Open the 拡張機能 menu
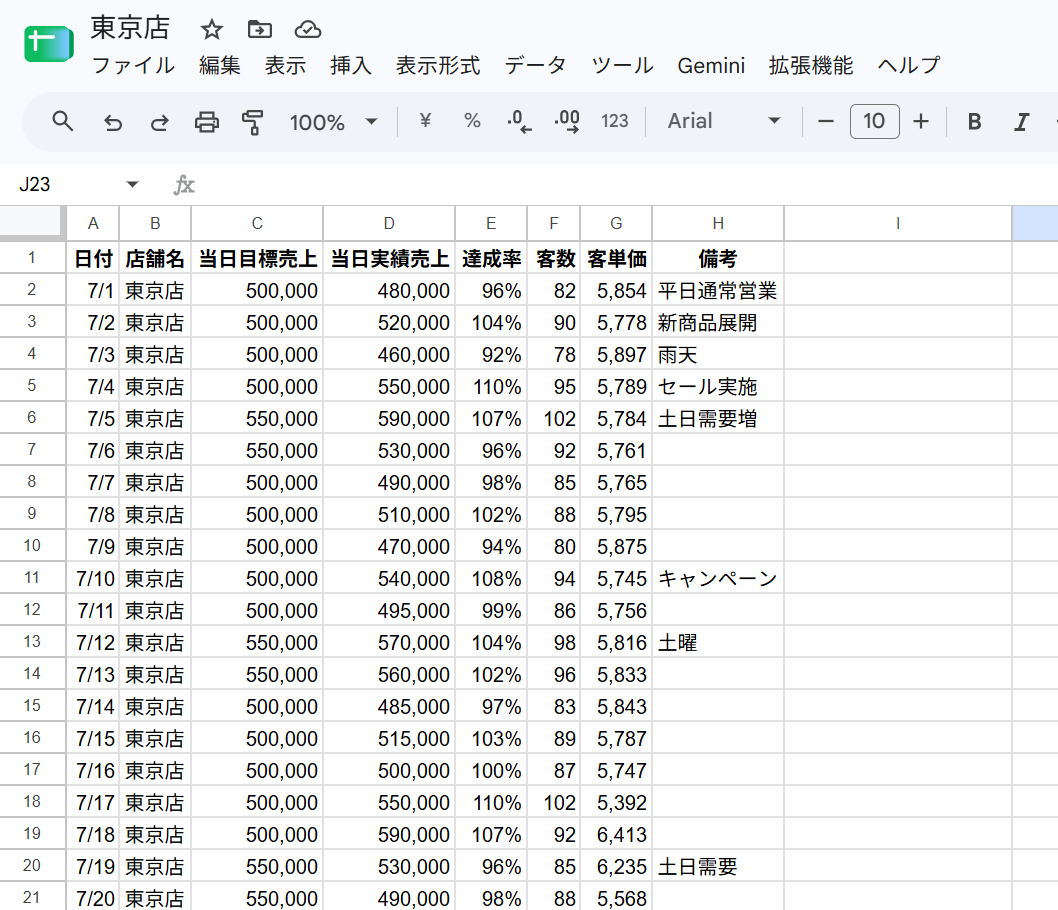The width and height of the screenshot is (1058, 910). pos(810,65)
